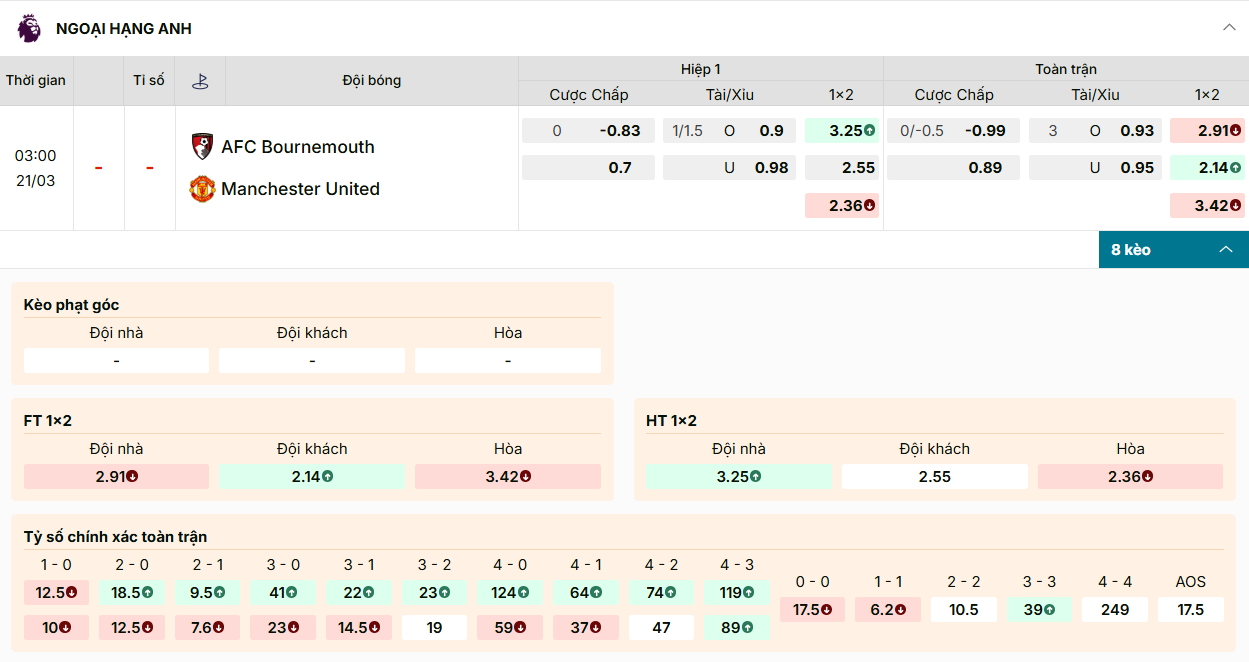Select AOS correct score odds 17.5
Viewport: 1249px width, 662px height.
1190,609
